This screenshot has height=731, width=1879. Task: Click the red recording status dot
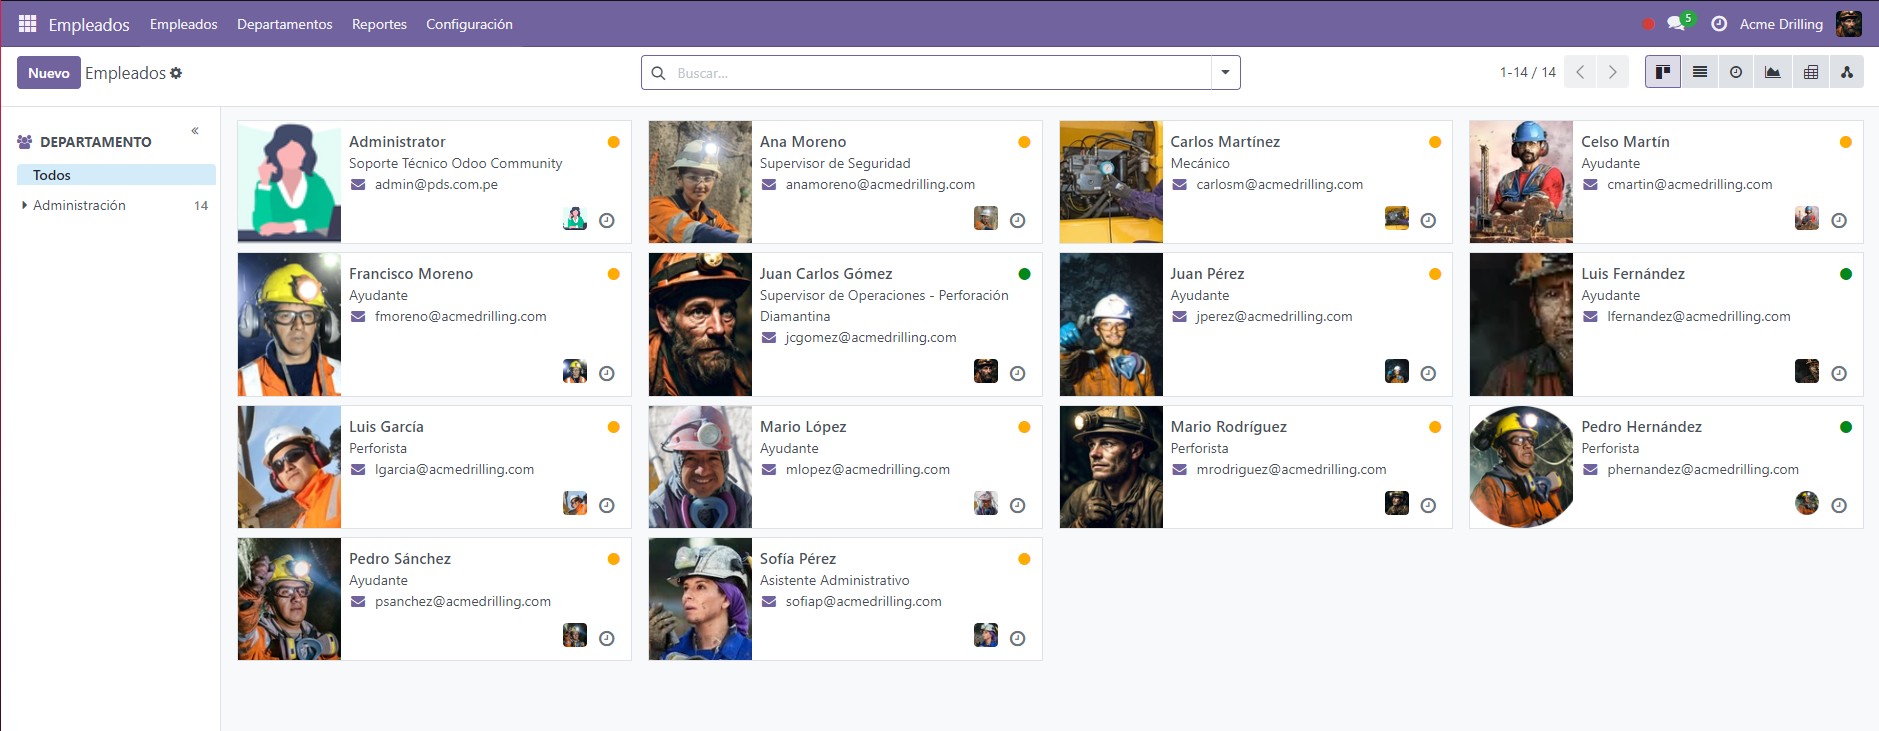pos(1648,24)
